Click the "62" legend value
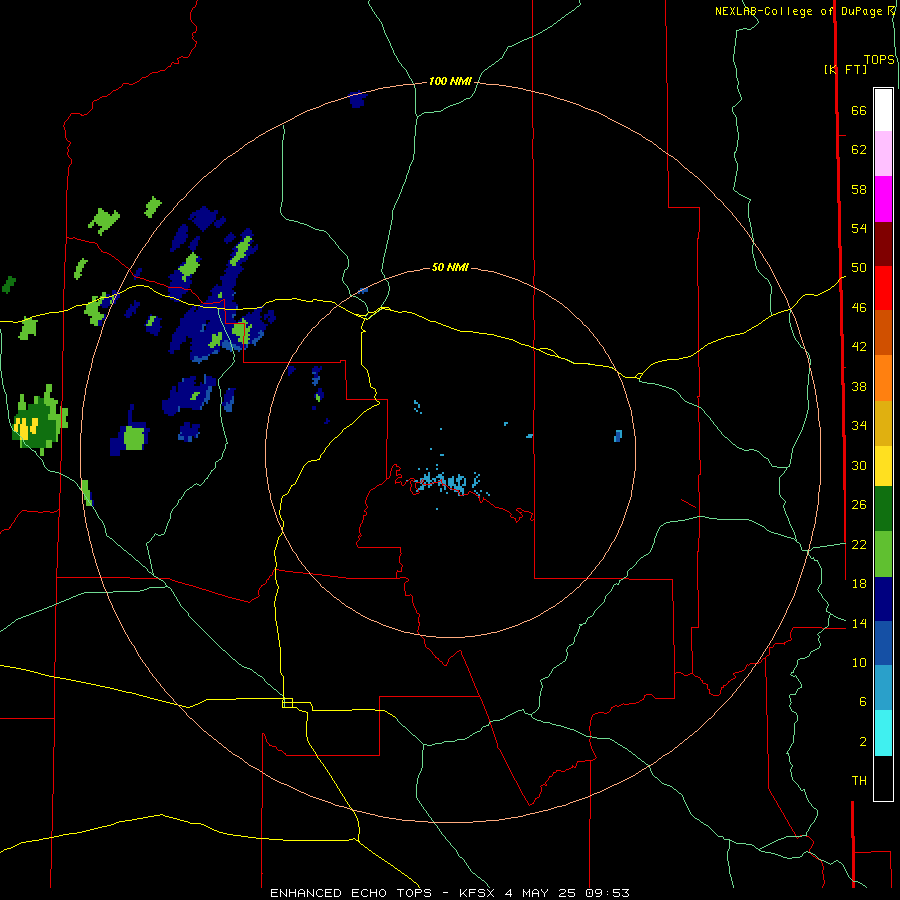Image resolution: width=900 pixels, height=900 pixels. pos(859,150)
